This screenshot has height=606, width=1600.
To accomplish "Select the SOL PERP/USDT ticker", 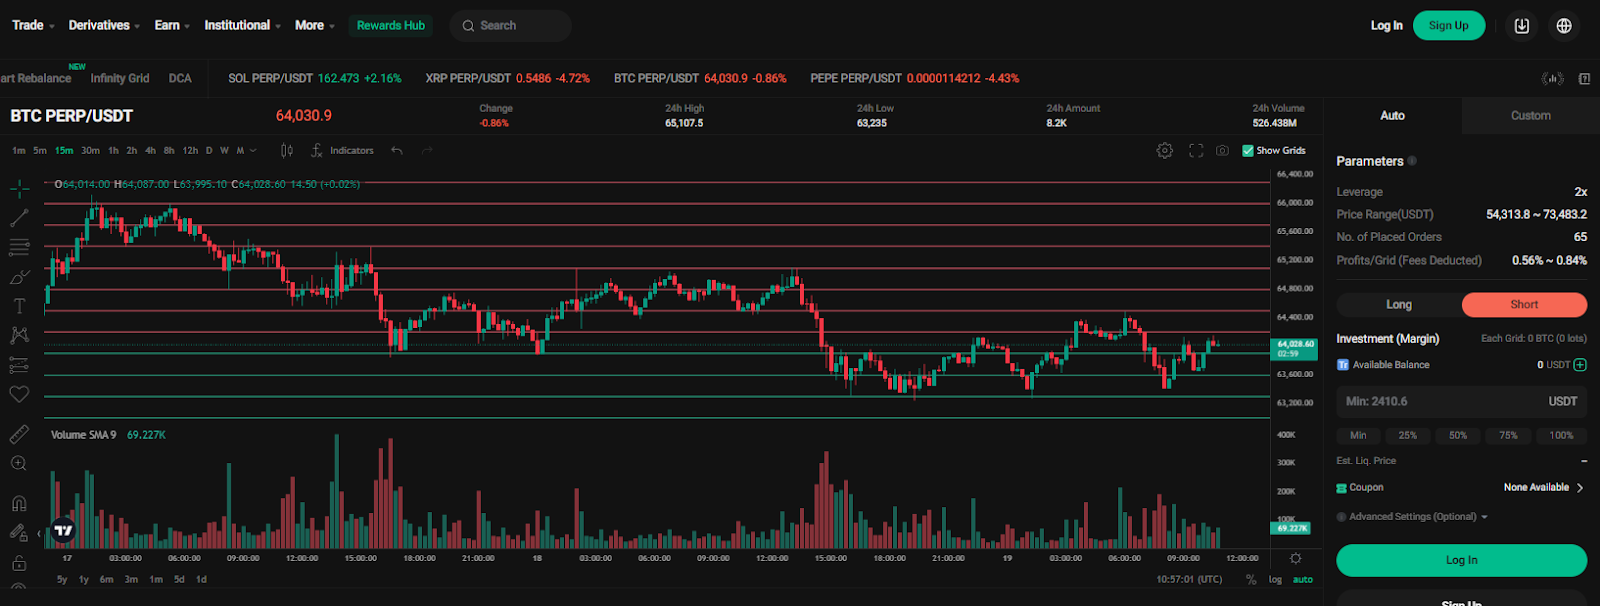I will [x=314, y=78].
